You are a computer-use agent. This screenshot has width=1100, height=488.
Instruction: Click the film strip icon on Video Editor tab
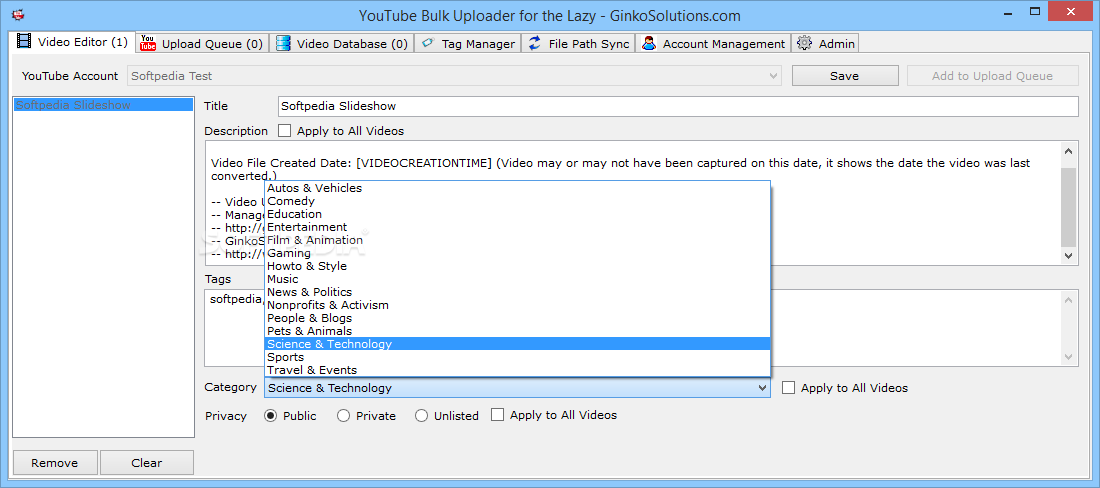(25, 41)
